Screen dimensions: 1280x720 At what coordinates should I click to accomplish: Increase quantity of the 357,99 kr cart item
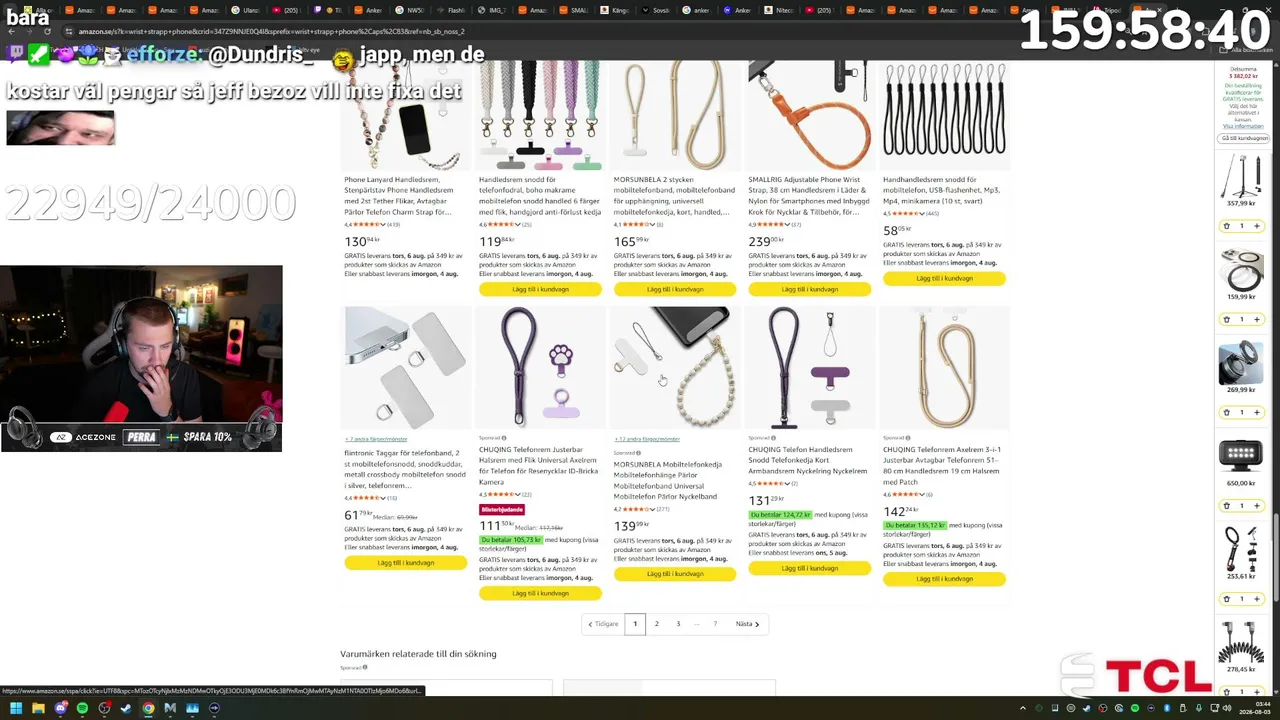click(1257, 226)
